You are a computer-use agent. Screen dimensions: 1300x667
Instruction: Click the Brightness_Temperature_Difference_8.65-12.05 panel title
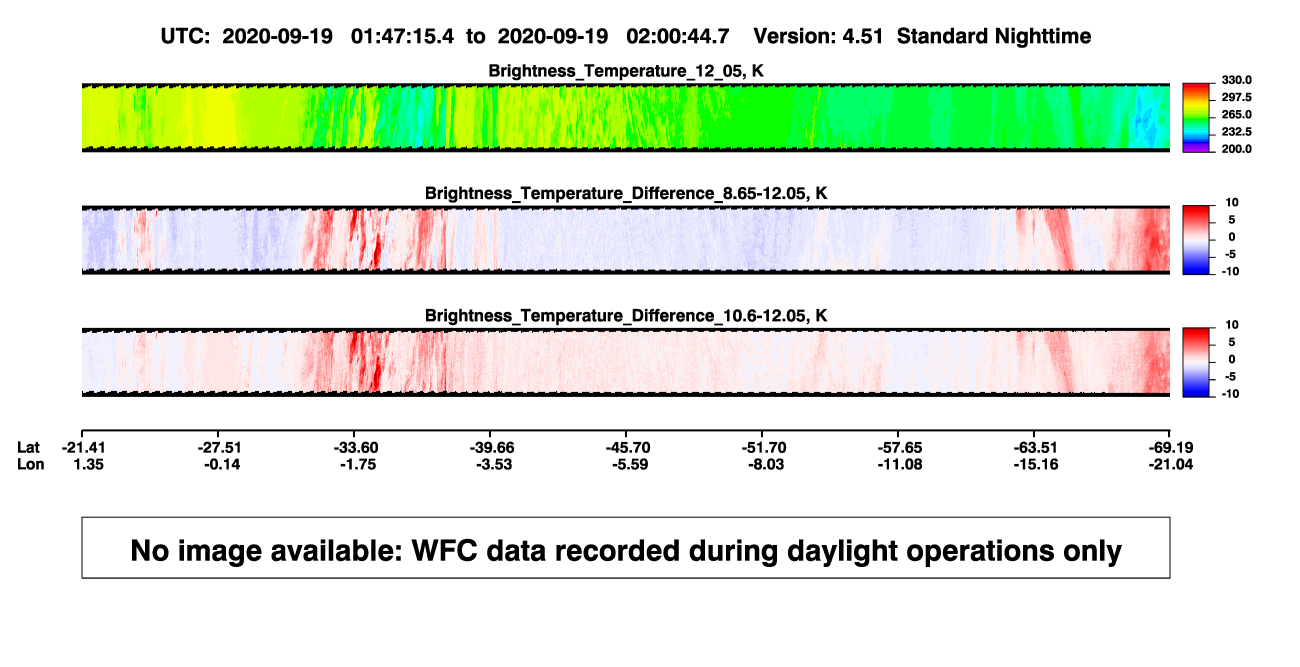pos(626,193)
